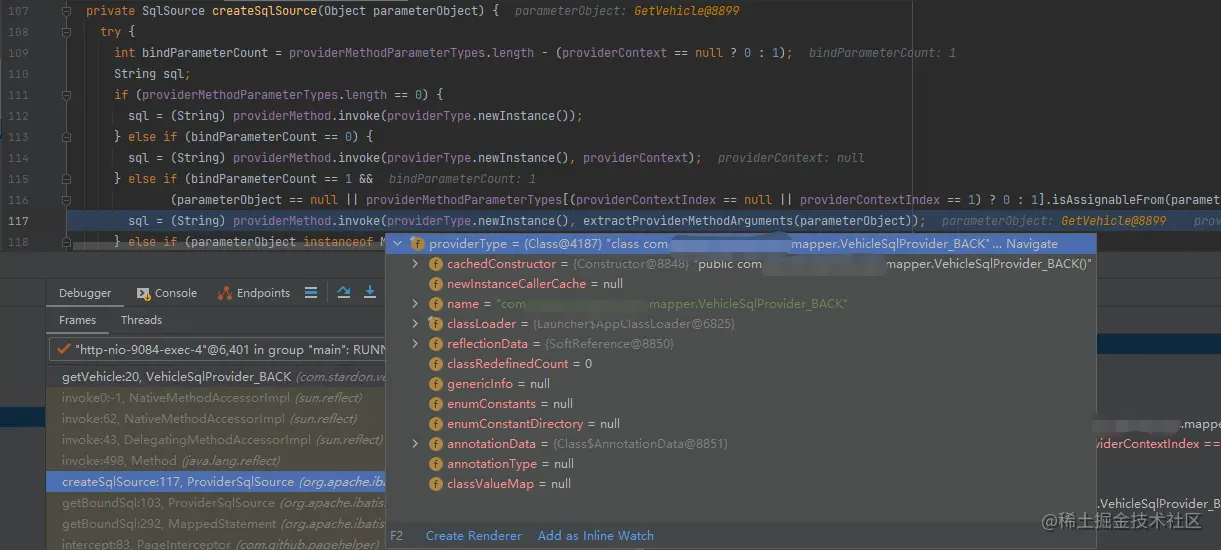
Task: Select the newInstanceCallerCache = null row
Action: 741,284
